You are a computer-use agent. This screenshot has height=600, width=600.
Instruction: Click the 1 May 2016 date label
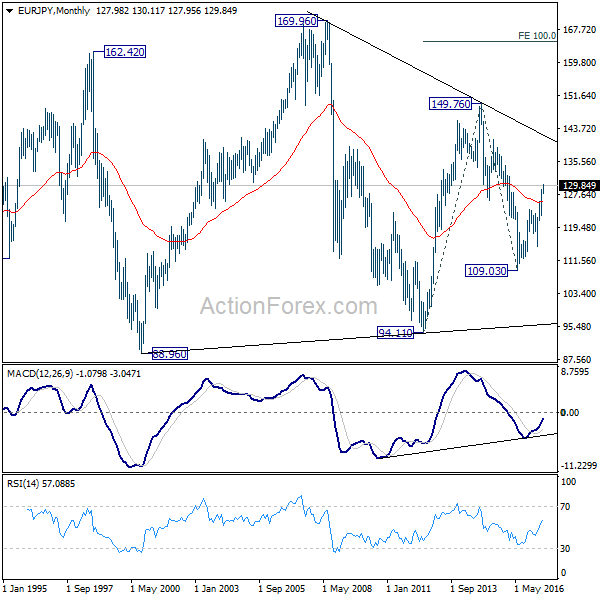tap(539, 589)
